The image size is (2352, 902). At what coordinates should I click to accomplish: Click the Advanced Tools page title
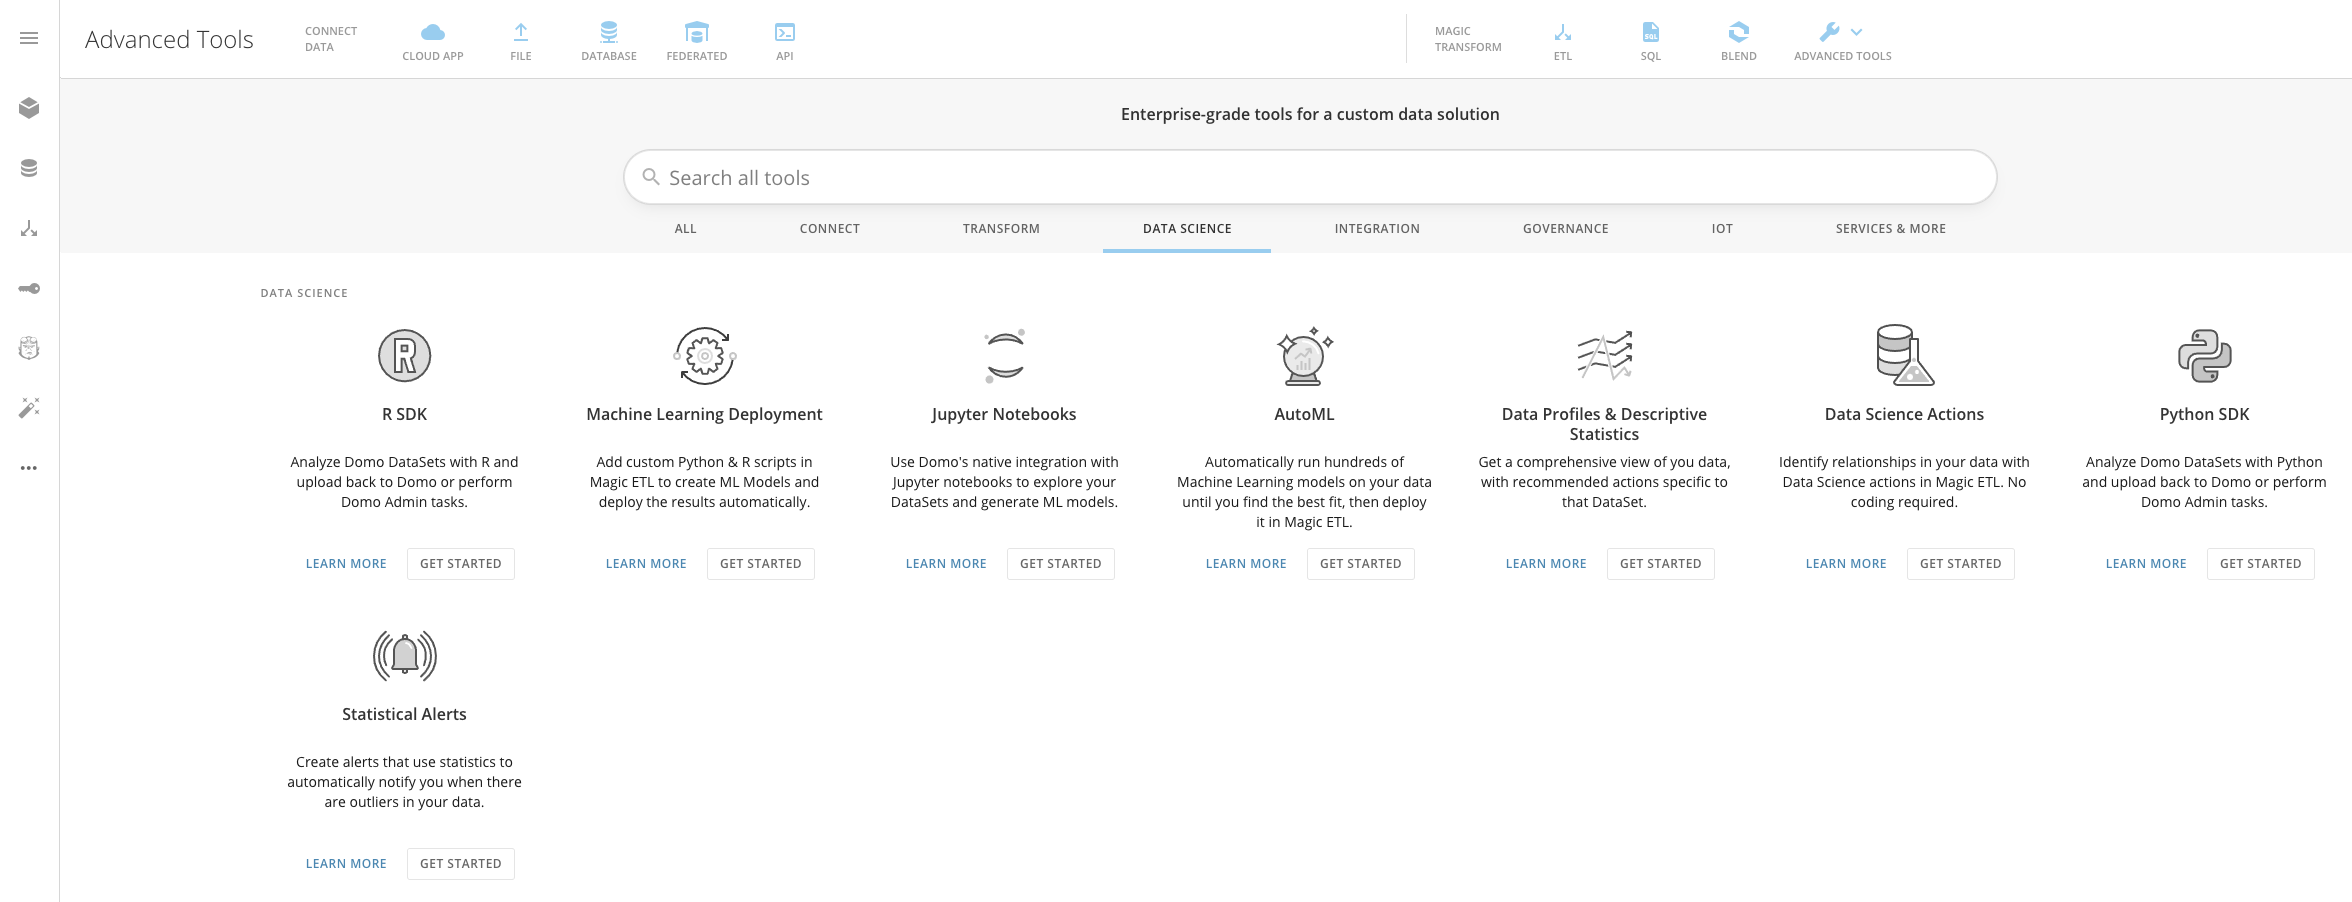(x=169, y=39)
